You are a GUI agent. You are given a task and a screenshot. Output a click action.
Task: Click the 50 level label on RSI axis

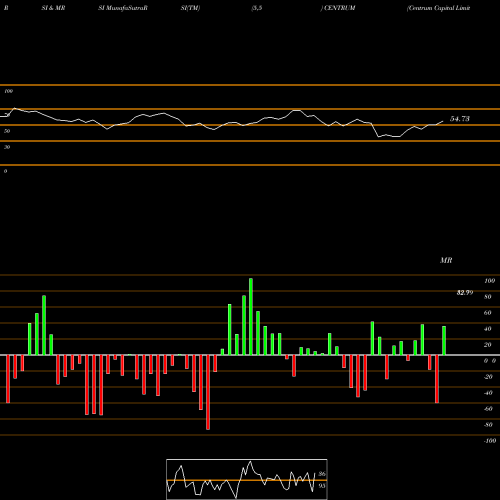pyautogui.click(x=7, y=131)
